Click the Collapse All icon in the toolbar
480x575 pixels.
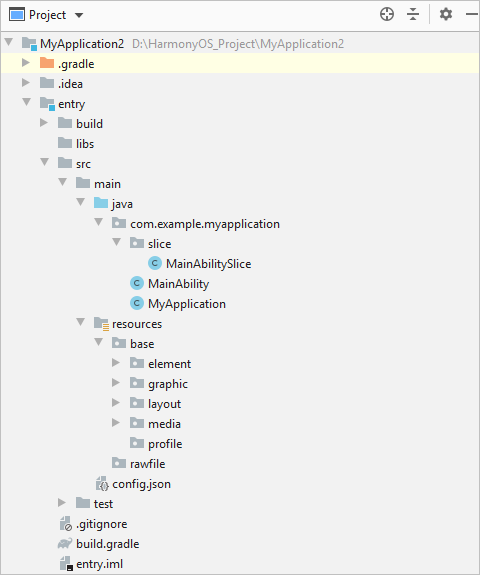[413, 15]
